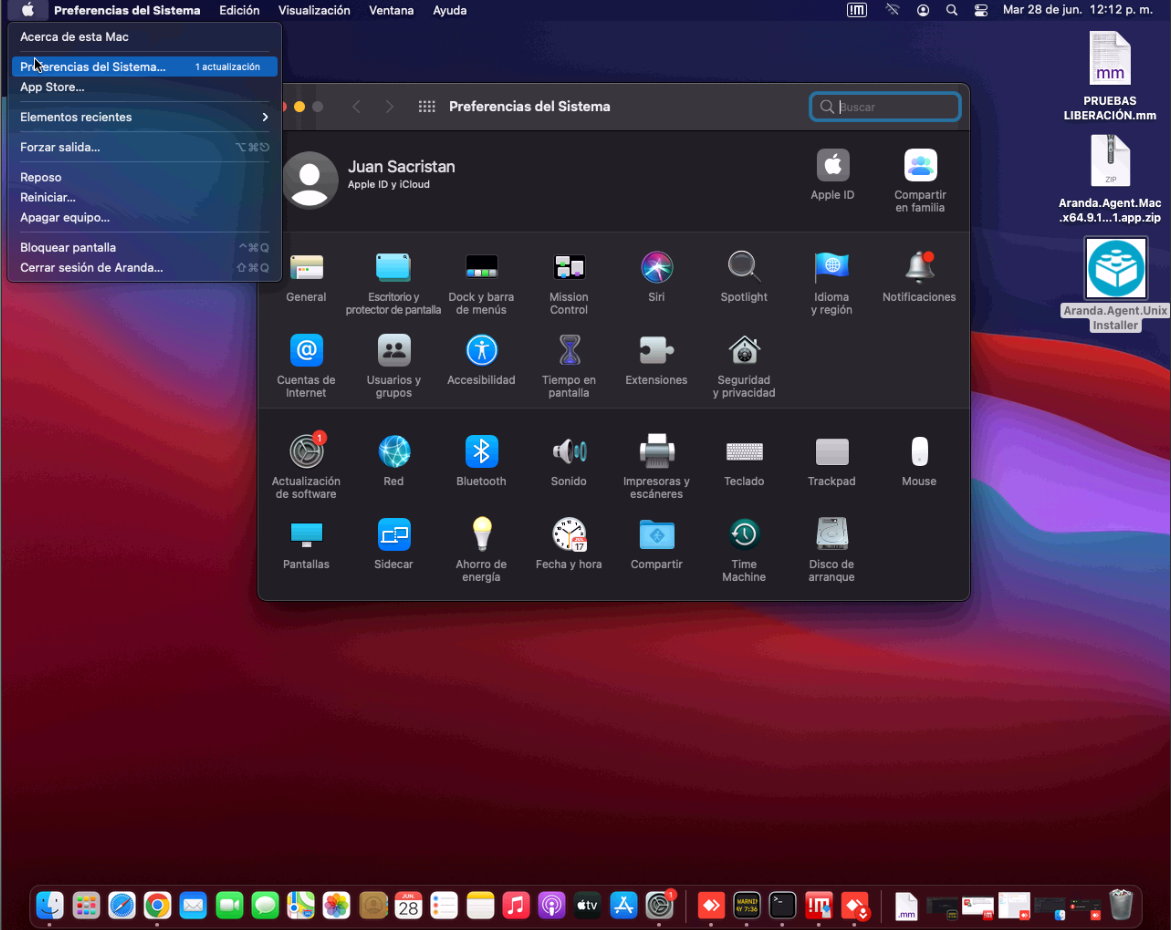The width and height of the screenshot is (1171, 930).
Task: Open the Extensiones pane
Action: [656, 350]
